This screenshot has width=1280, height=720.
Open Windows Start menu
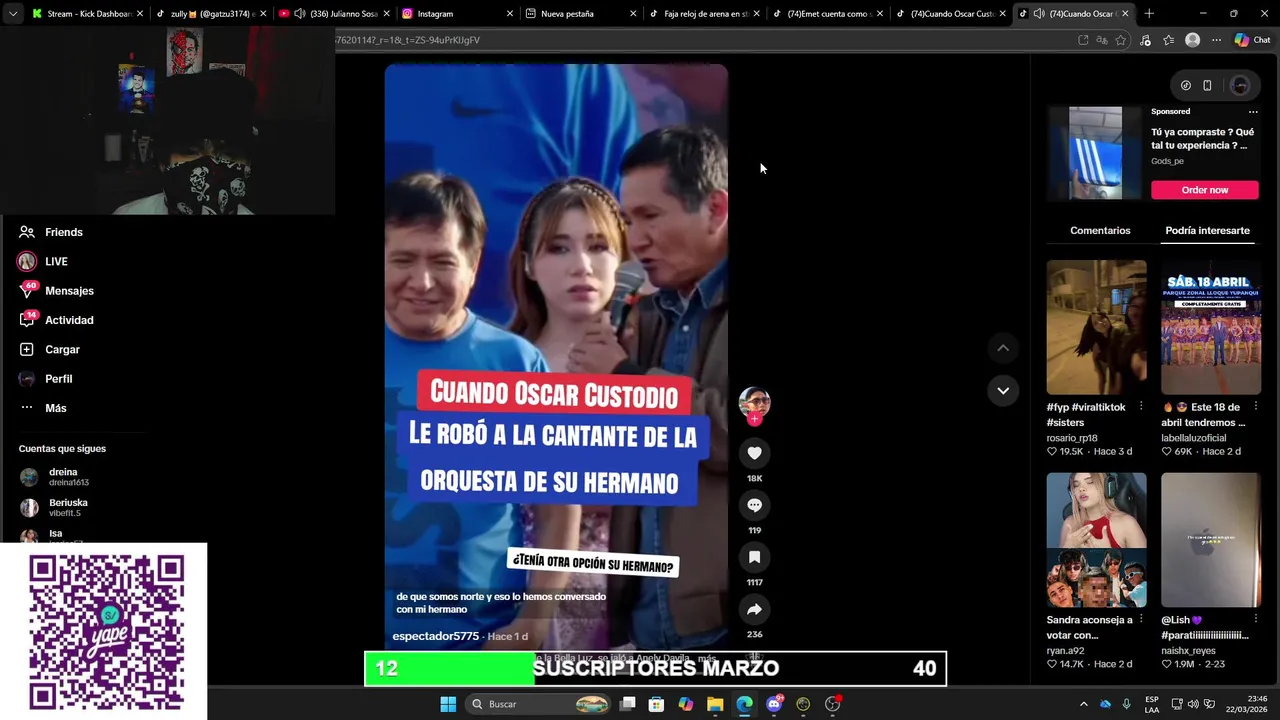coord(448,704)
